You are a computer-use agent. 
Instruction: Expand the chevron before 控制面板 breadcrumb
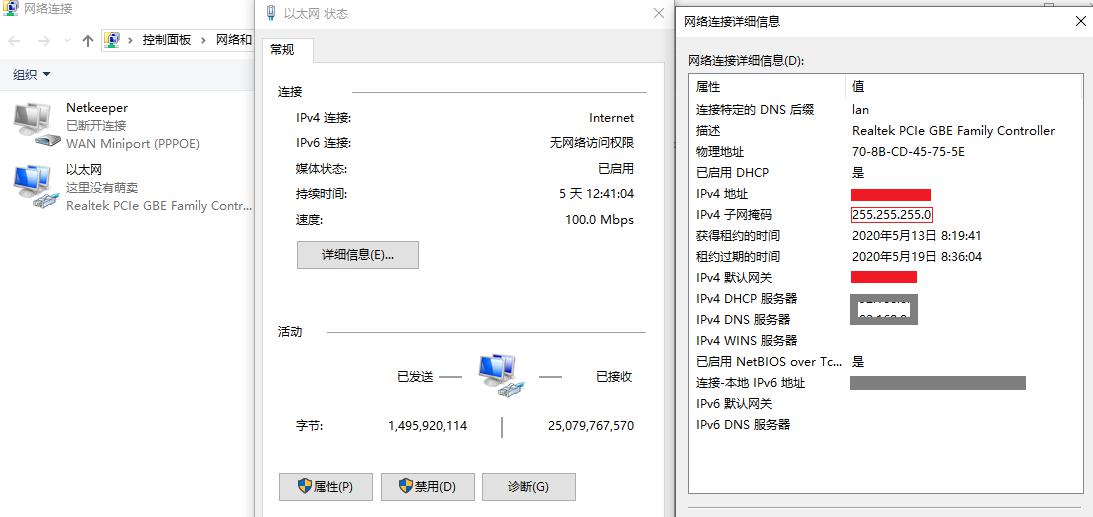click(x=130, y=40)
